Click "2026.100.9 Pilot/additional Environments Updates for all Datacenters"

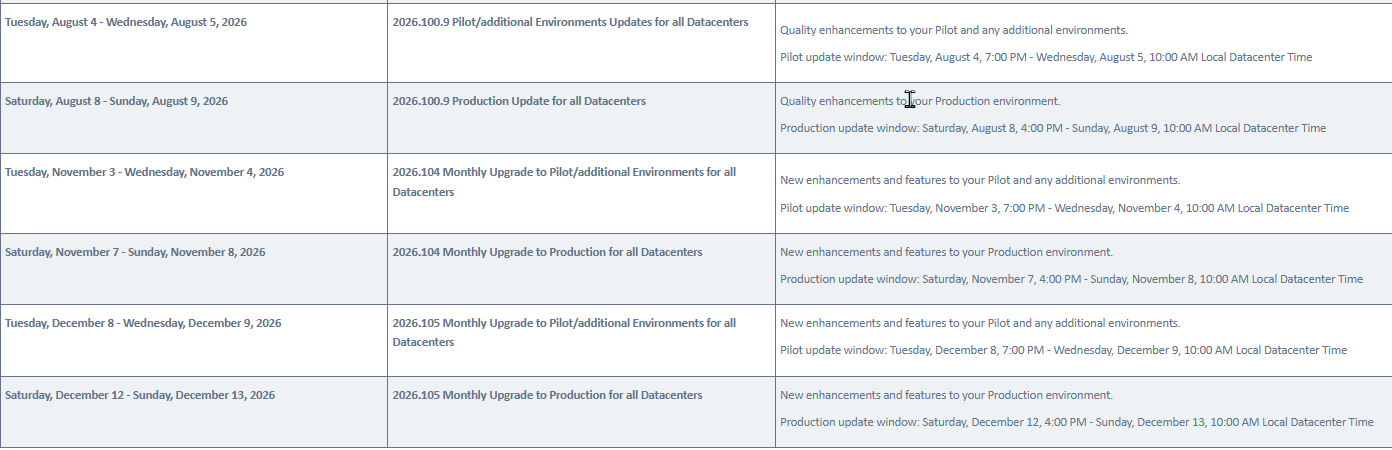[x=570, y=22]
